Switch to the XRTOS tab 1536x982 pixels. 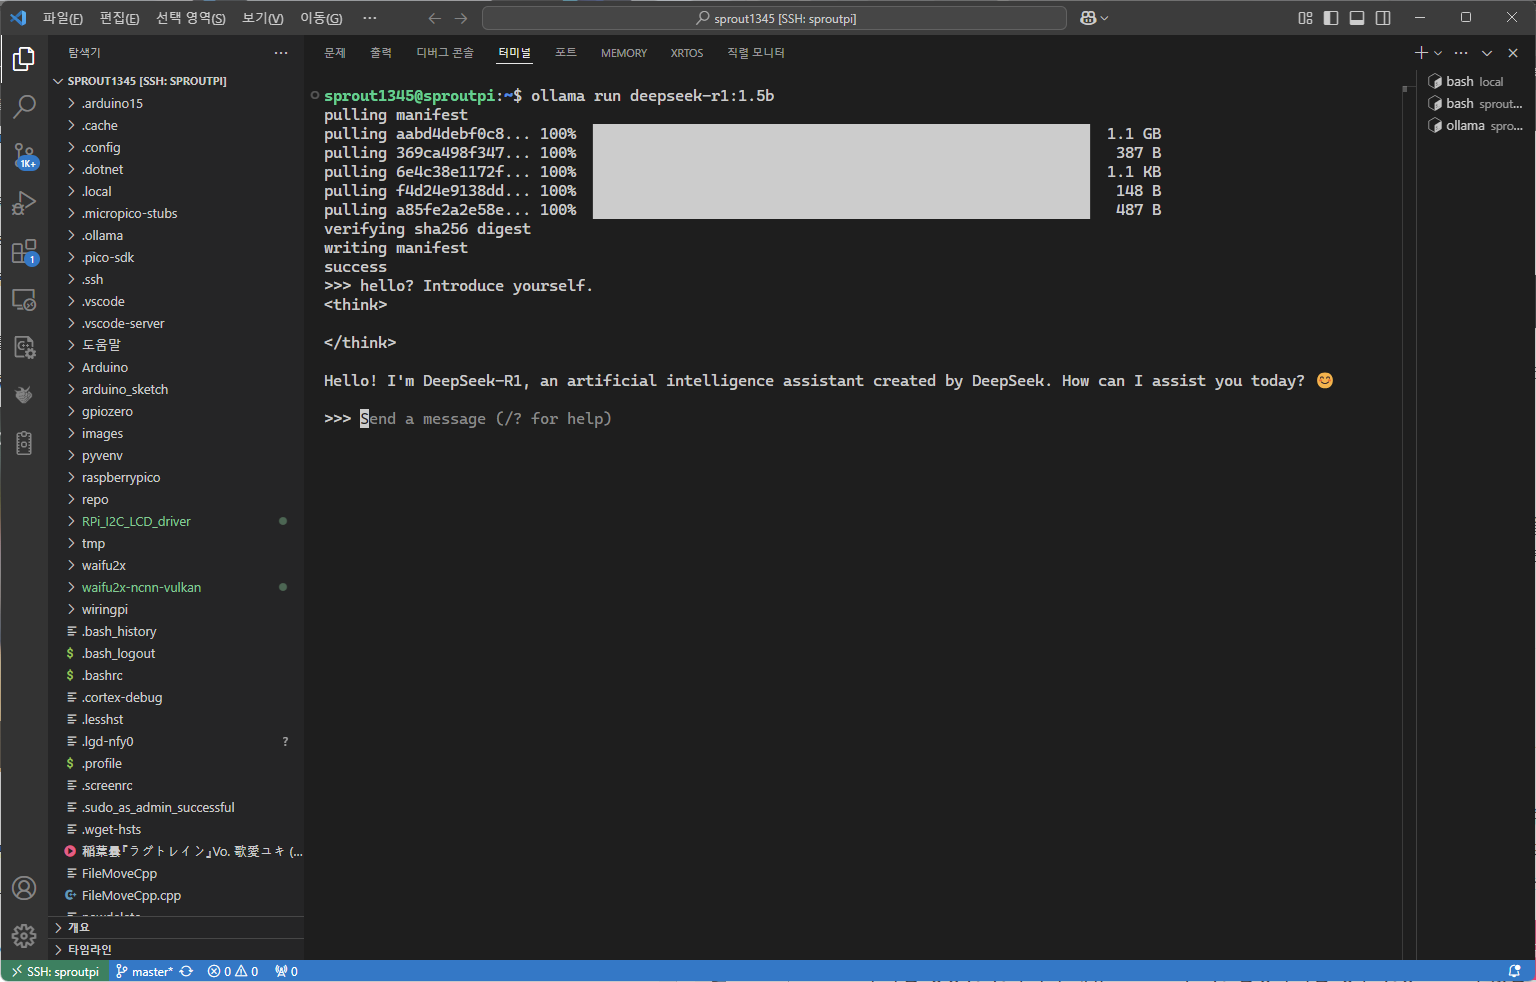pos(687,53)
